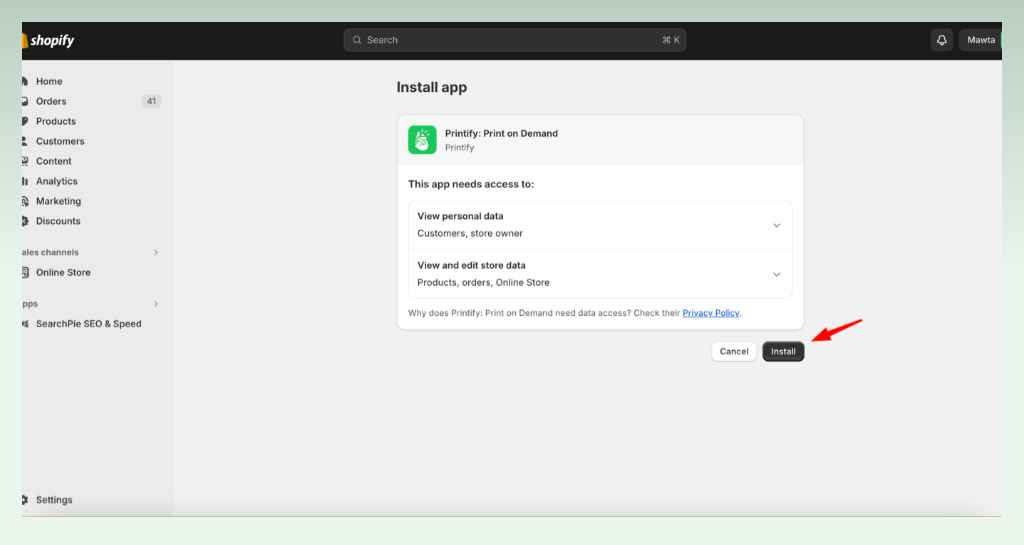Expand View and edit store data

coord(776,274)
